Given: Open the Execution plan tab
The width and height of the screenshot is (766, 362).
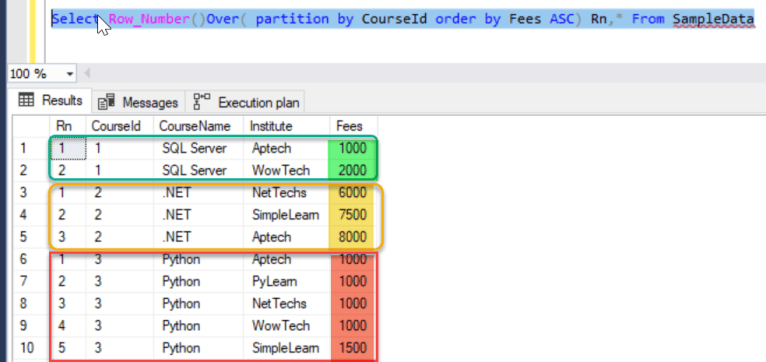Looking at the screenshot, I should pyautogui.click(x=246, y=103).
